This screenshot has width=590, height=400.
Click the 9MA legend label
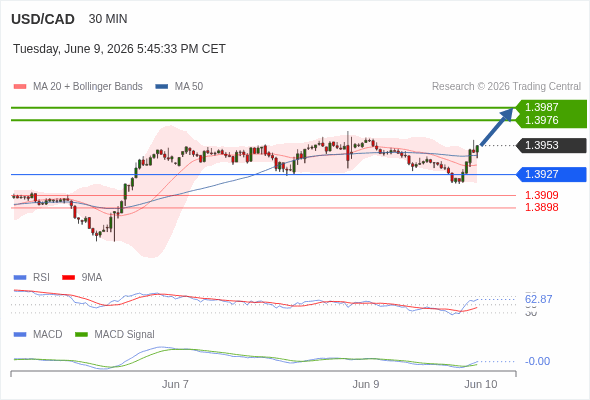(x=92, y=278)
